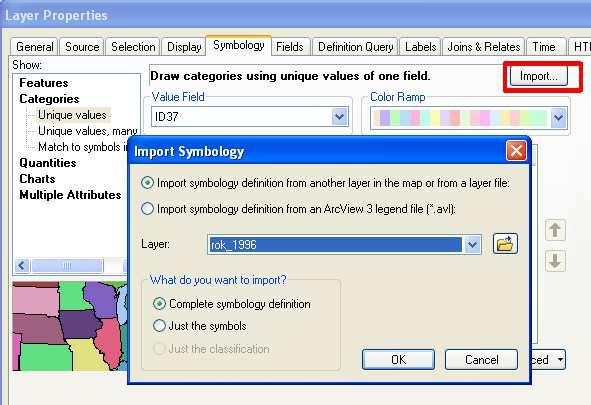This screenshot has height=405, width=591.
Task: Move value up with the up arrow
Action: [x=555, y=230]
